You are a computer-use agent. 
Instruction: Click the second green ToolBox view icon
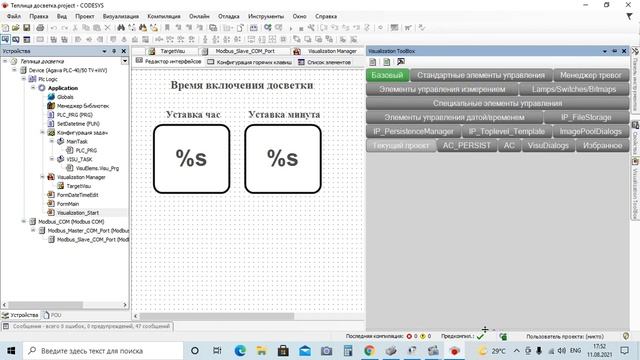tap(387, 62)
